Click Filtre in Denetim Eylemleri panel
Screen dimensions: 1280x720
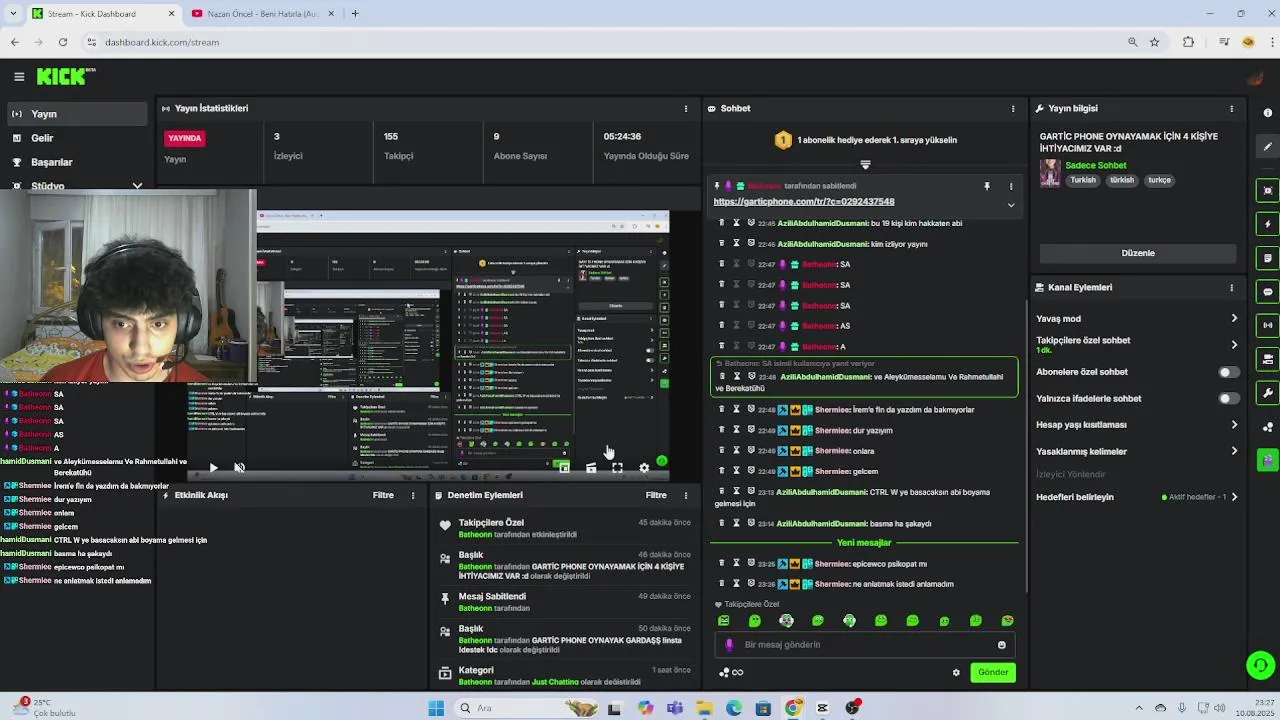[x=656, y=495]
